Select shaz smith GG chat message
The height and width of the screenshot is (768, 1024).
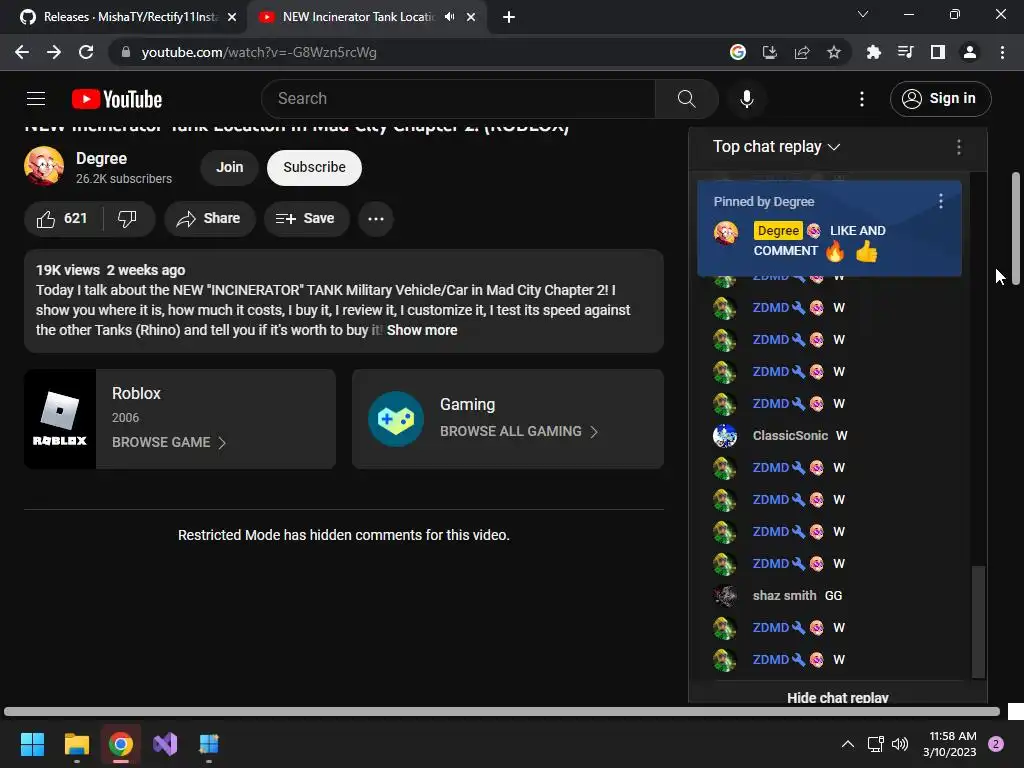coord(829,596)
